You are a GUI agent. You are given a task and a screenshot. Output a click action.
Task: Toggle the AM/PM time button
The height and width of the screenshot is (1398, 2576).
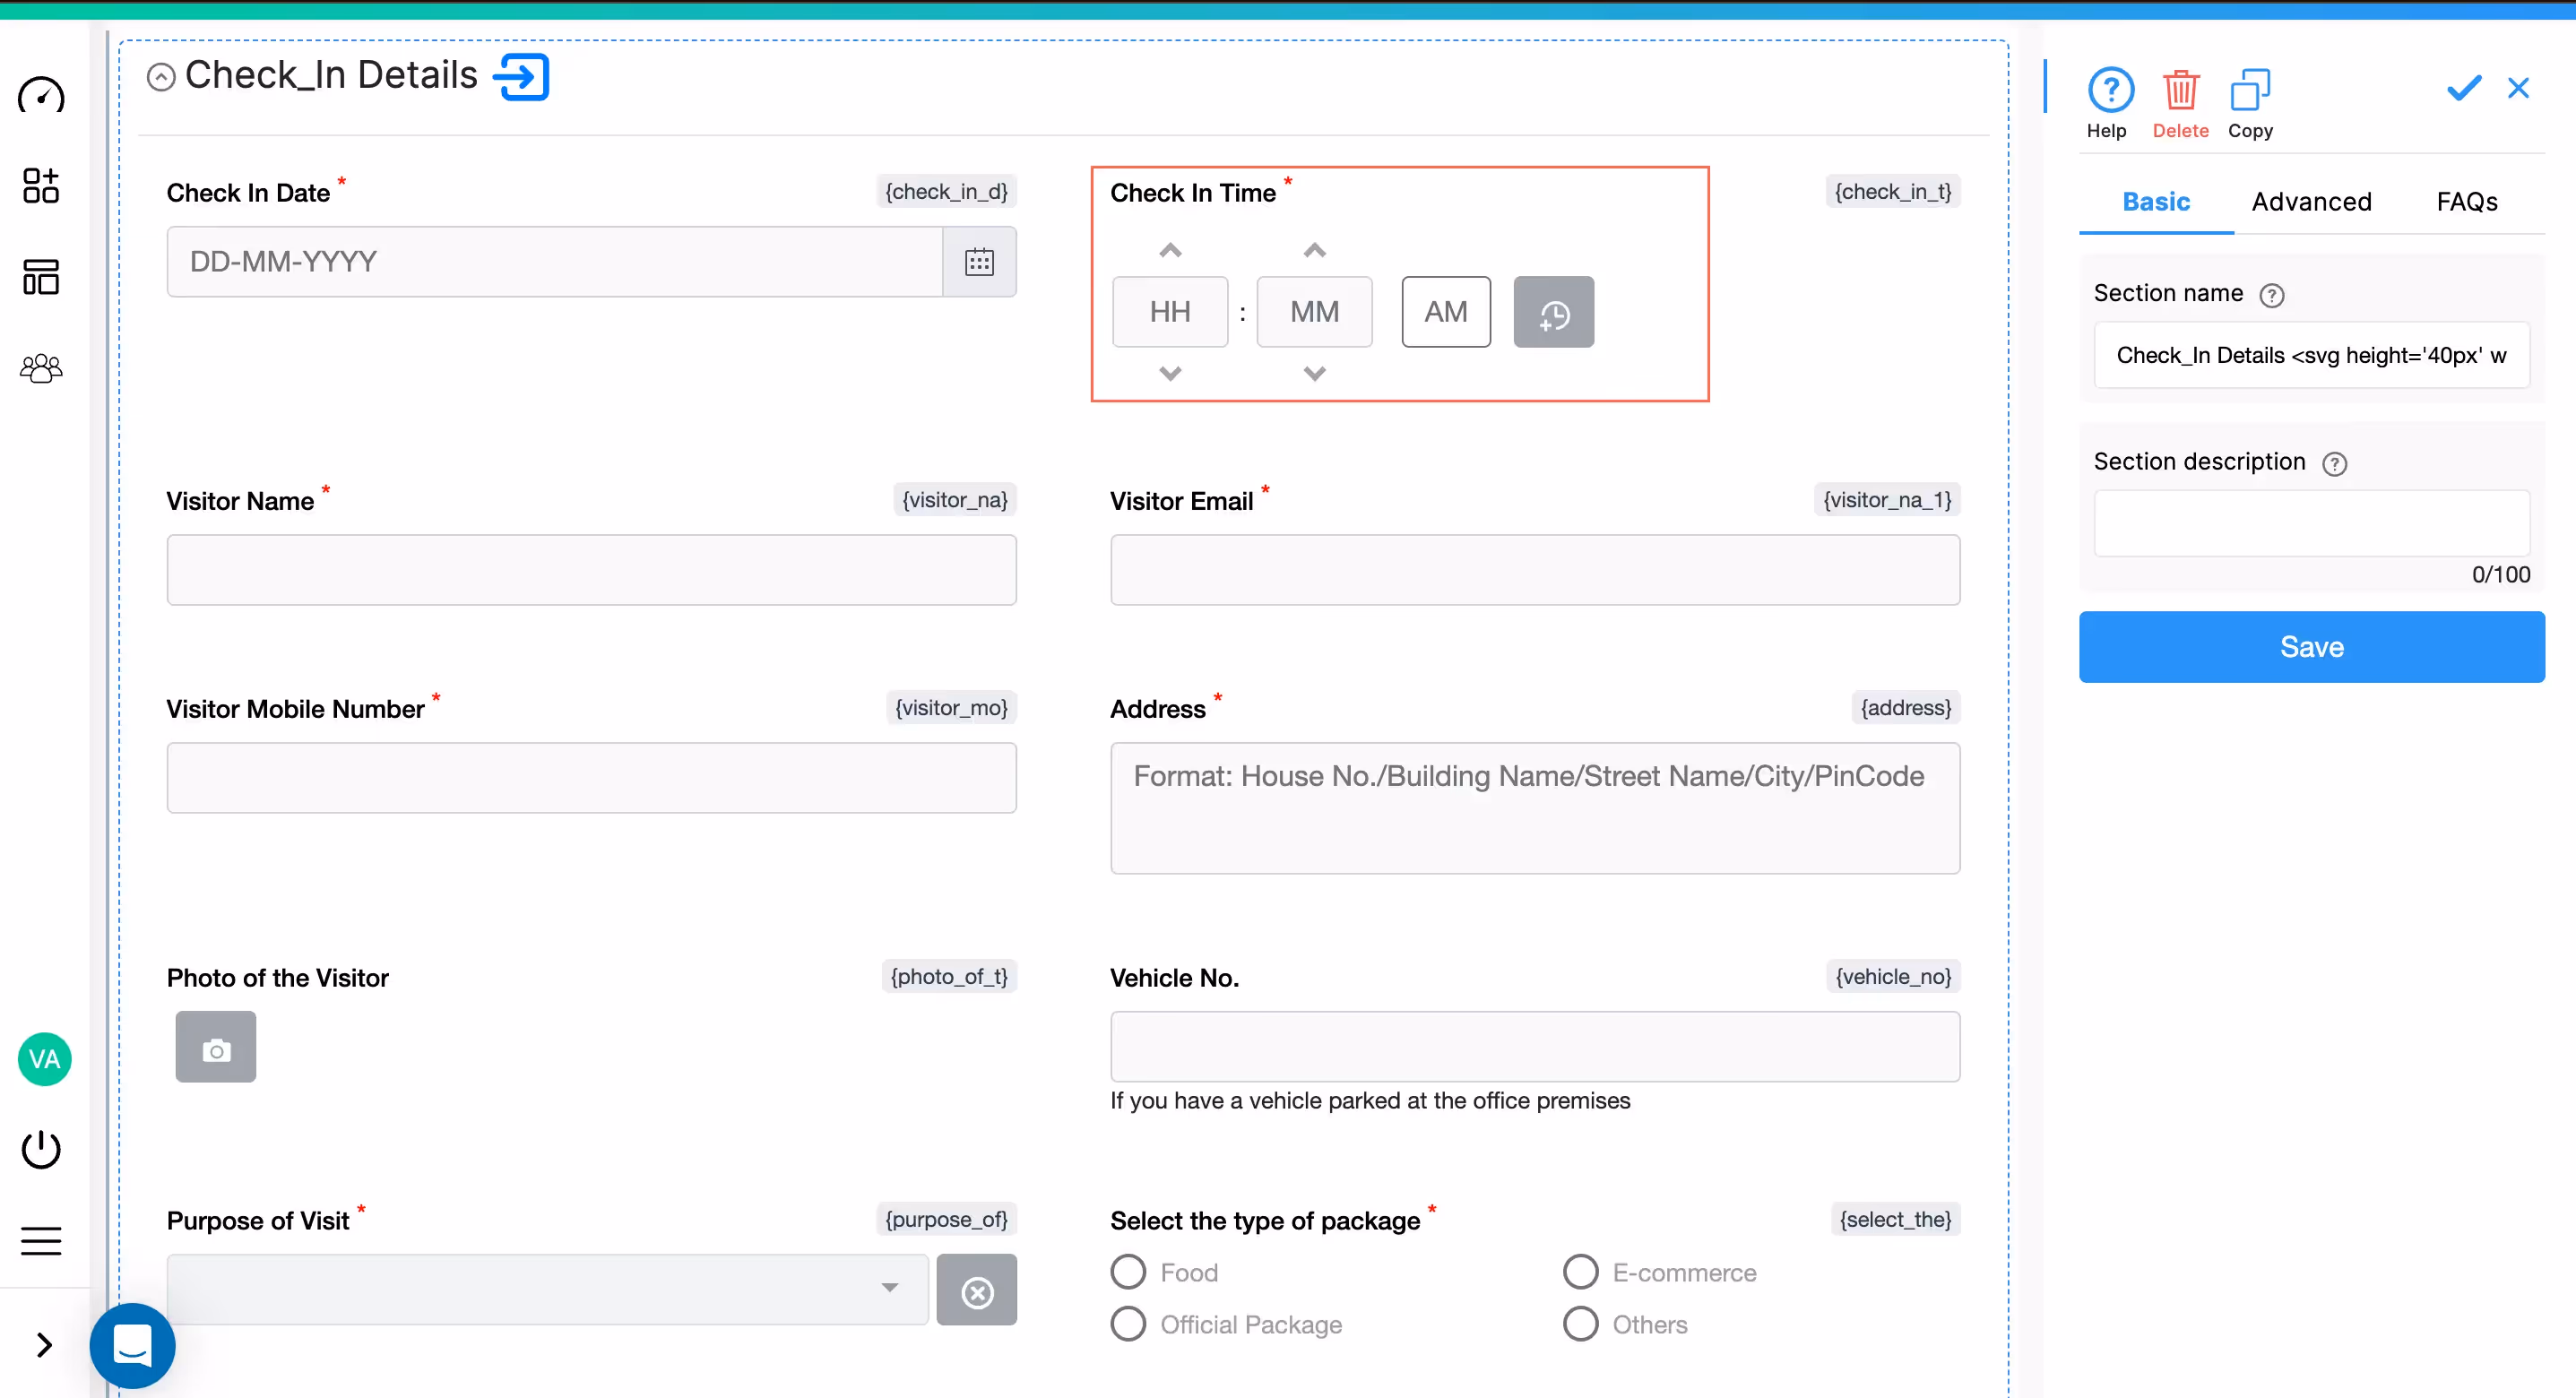click(x=1445, y=312)
